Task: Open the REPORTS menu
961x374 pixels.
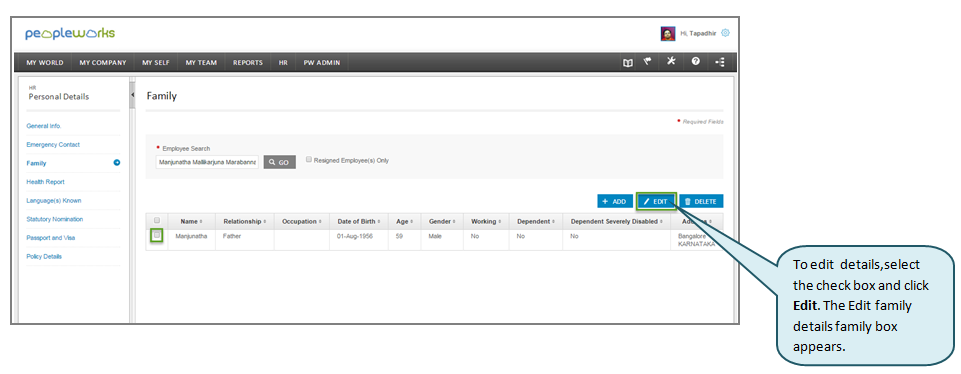Action: [x=248, y=63]
